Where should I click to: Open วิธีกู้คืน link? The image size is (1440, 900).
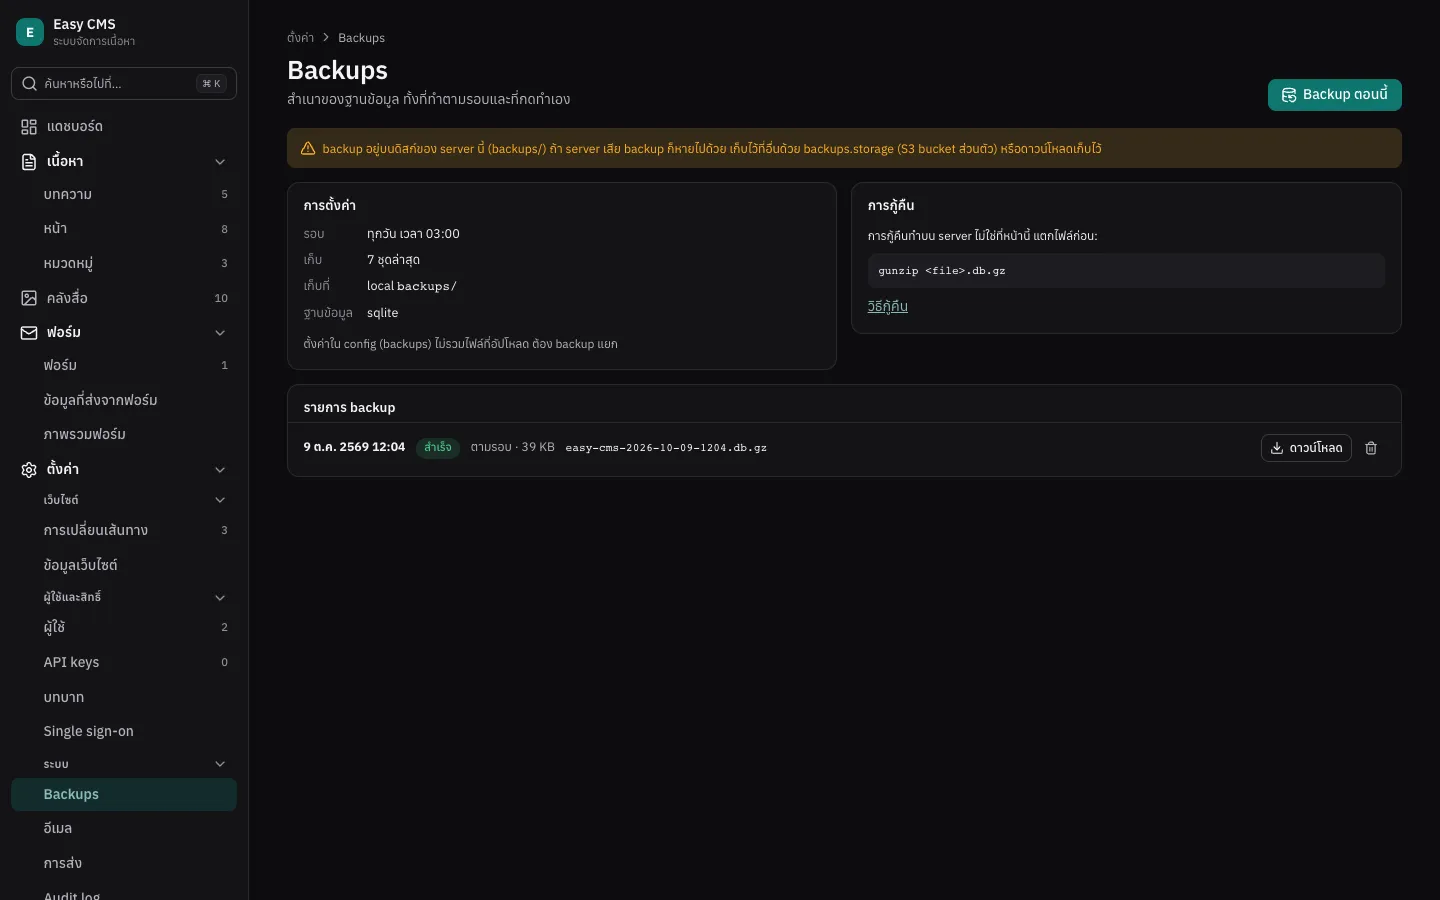click(x=887, y=307)
